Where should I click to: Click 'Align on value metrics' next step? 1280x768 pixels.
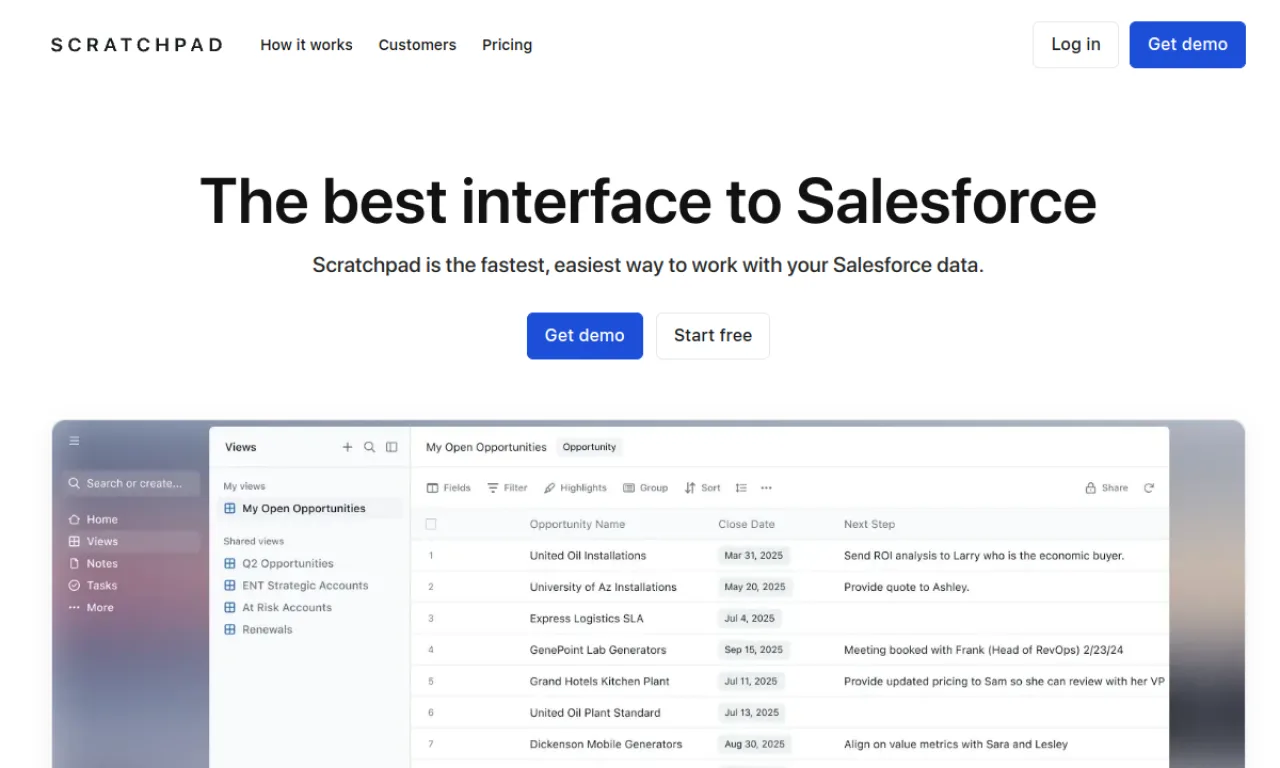(955, 744)
